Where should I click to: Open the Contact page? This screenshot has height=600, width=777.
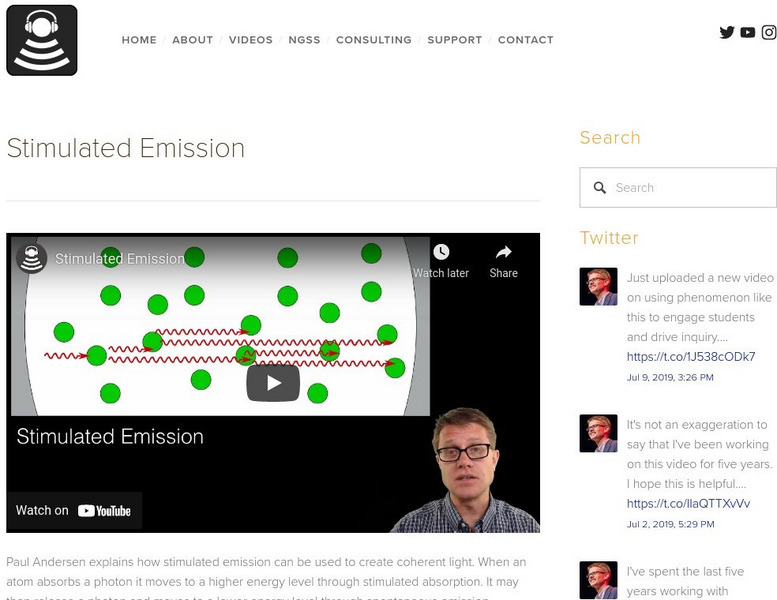coord(525,40)
